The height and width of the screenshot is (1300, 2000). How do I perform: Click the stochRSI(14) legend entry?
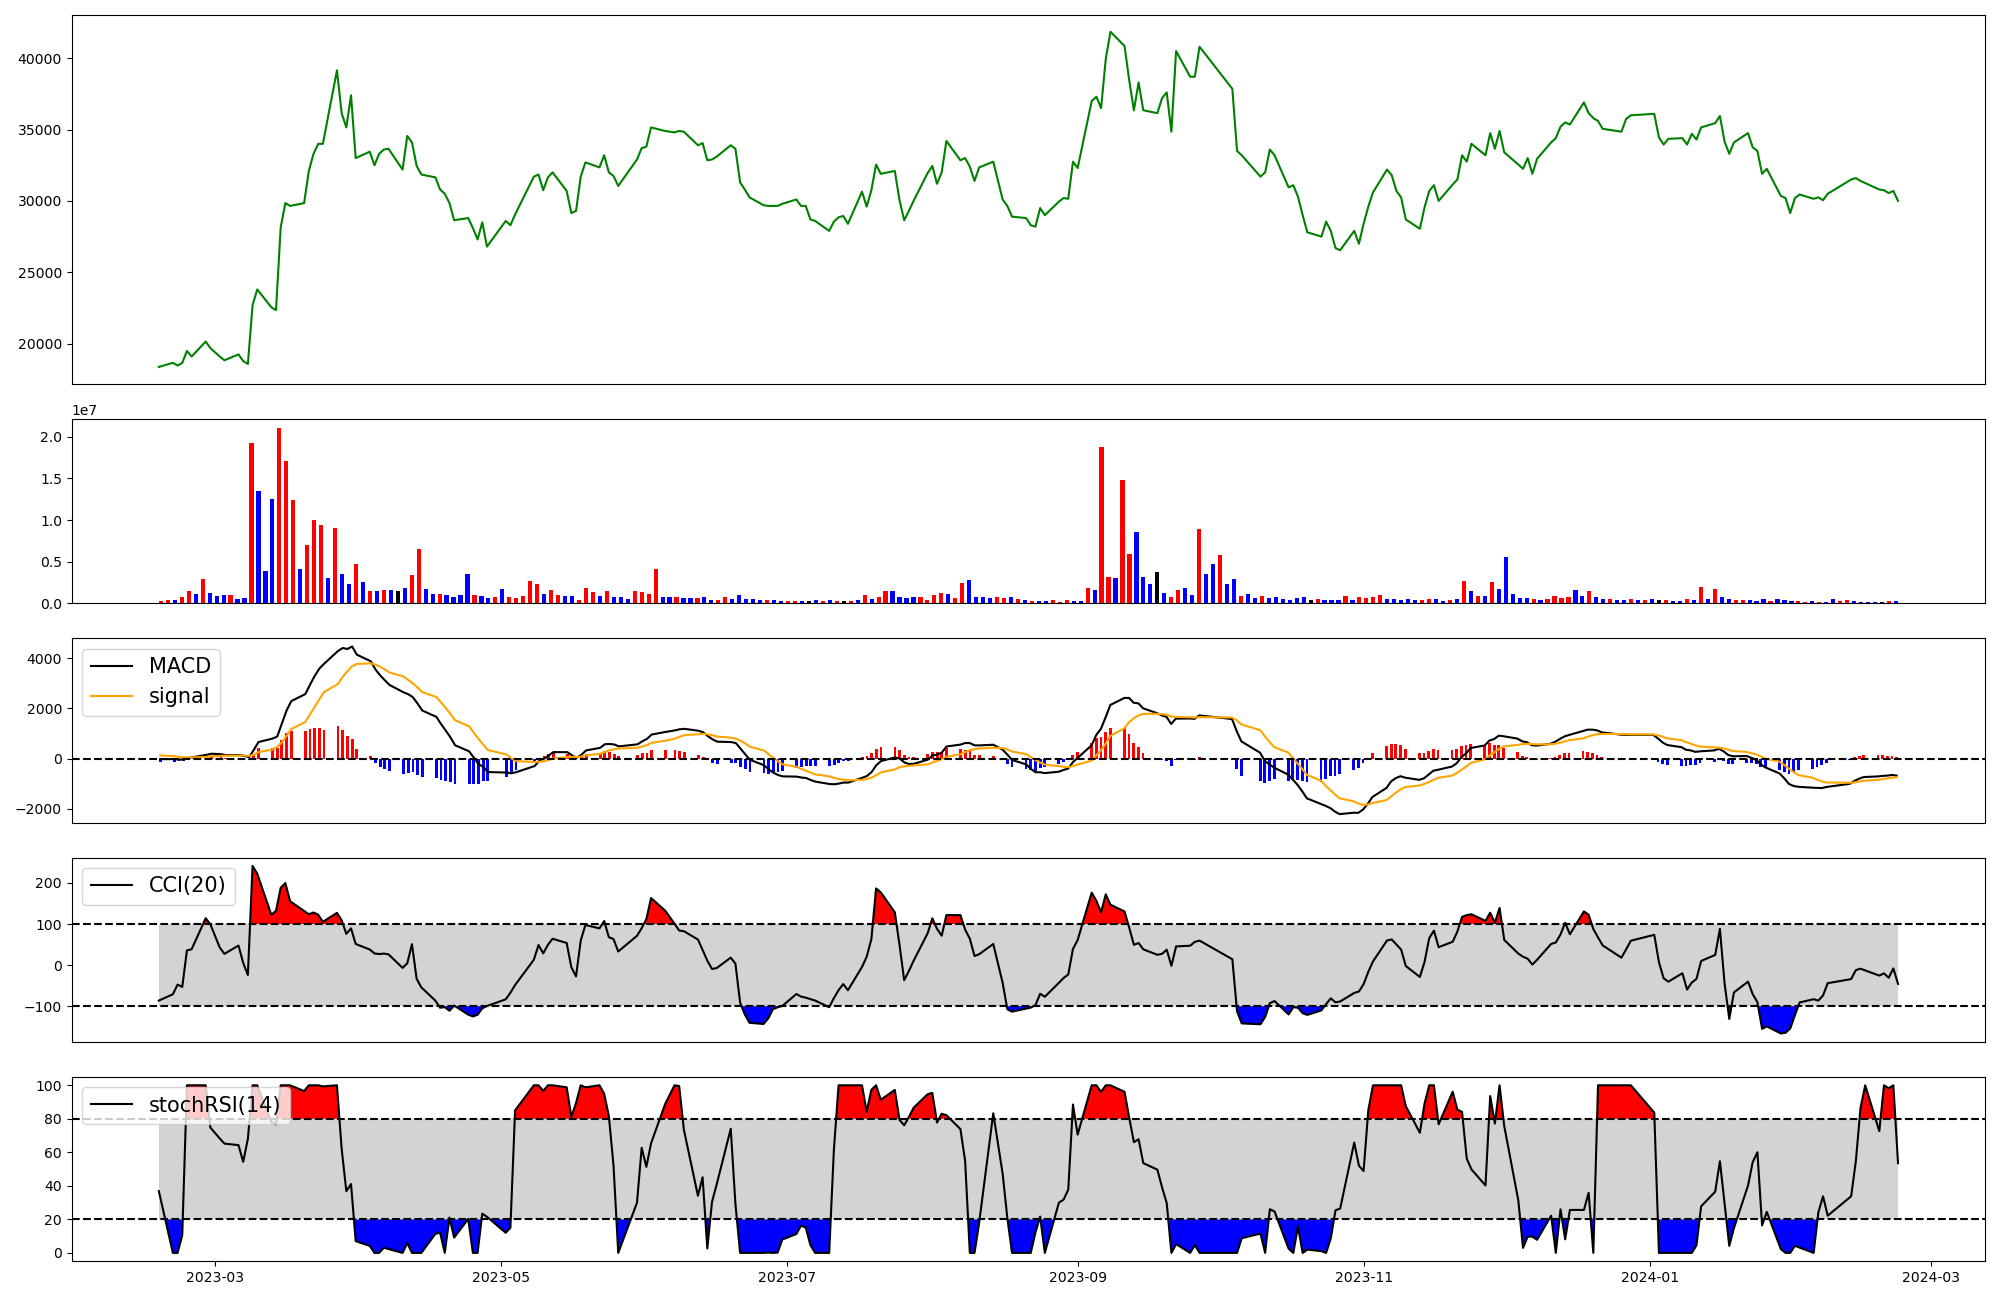[214, 1105]
